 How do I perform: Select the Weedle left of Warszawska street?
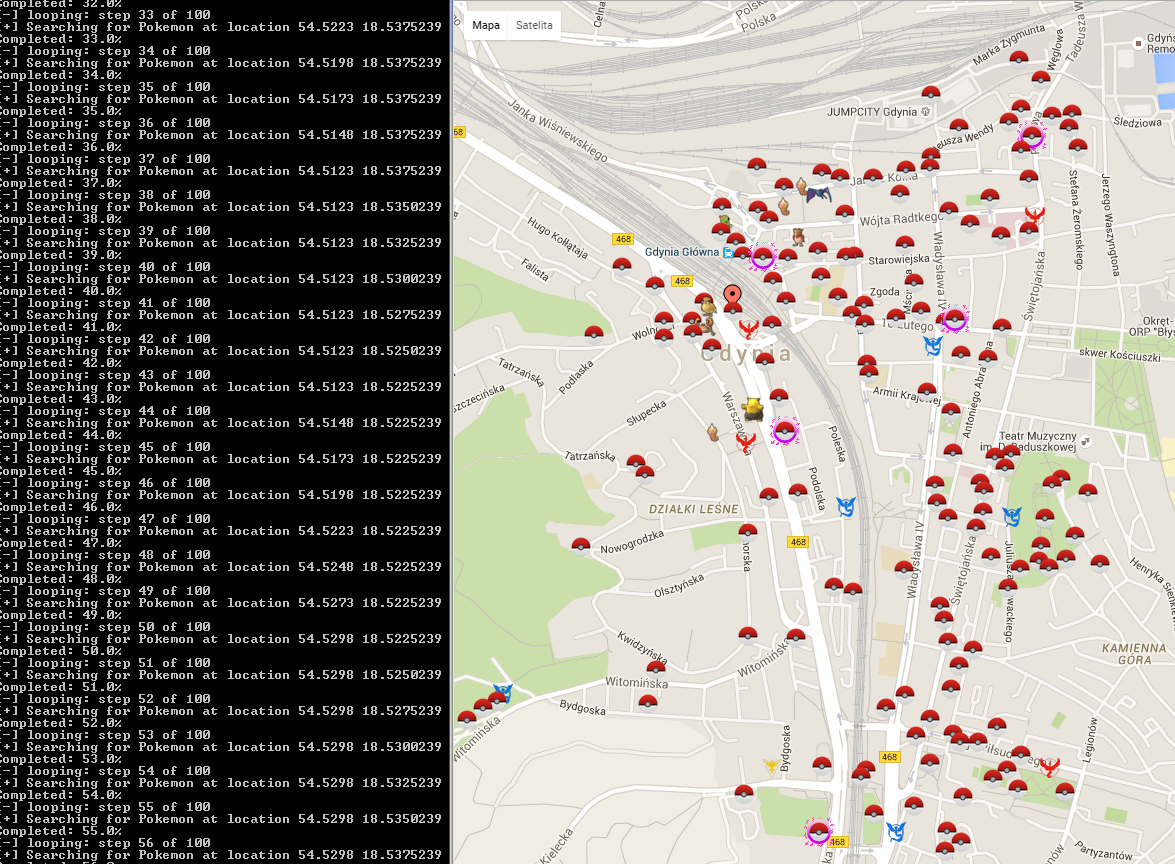(713, 432)
